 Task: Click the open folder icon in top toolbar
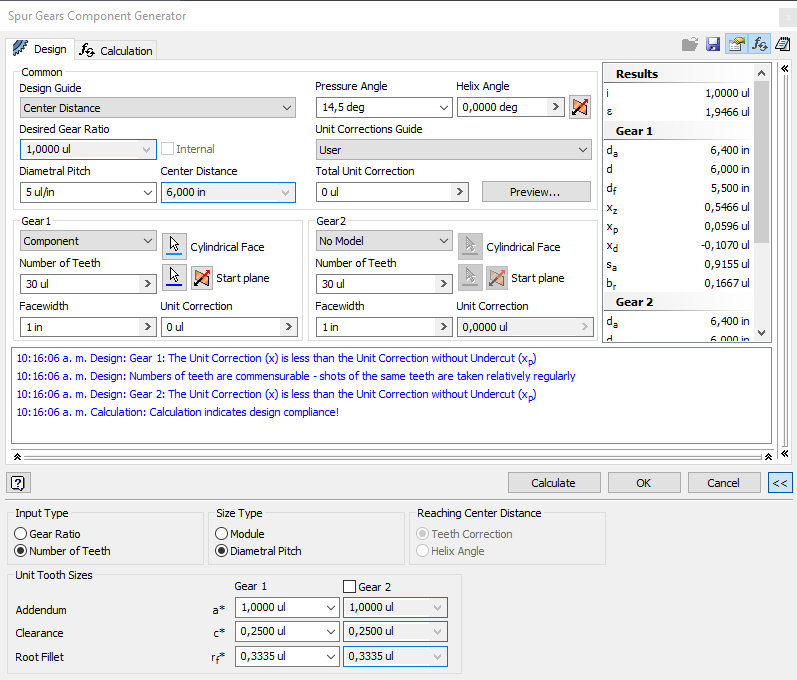click(690, 45)
